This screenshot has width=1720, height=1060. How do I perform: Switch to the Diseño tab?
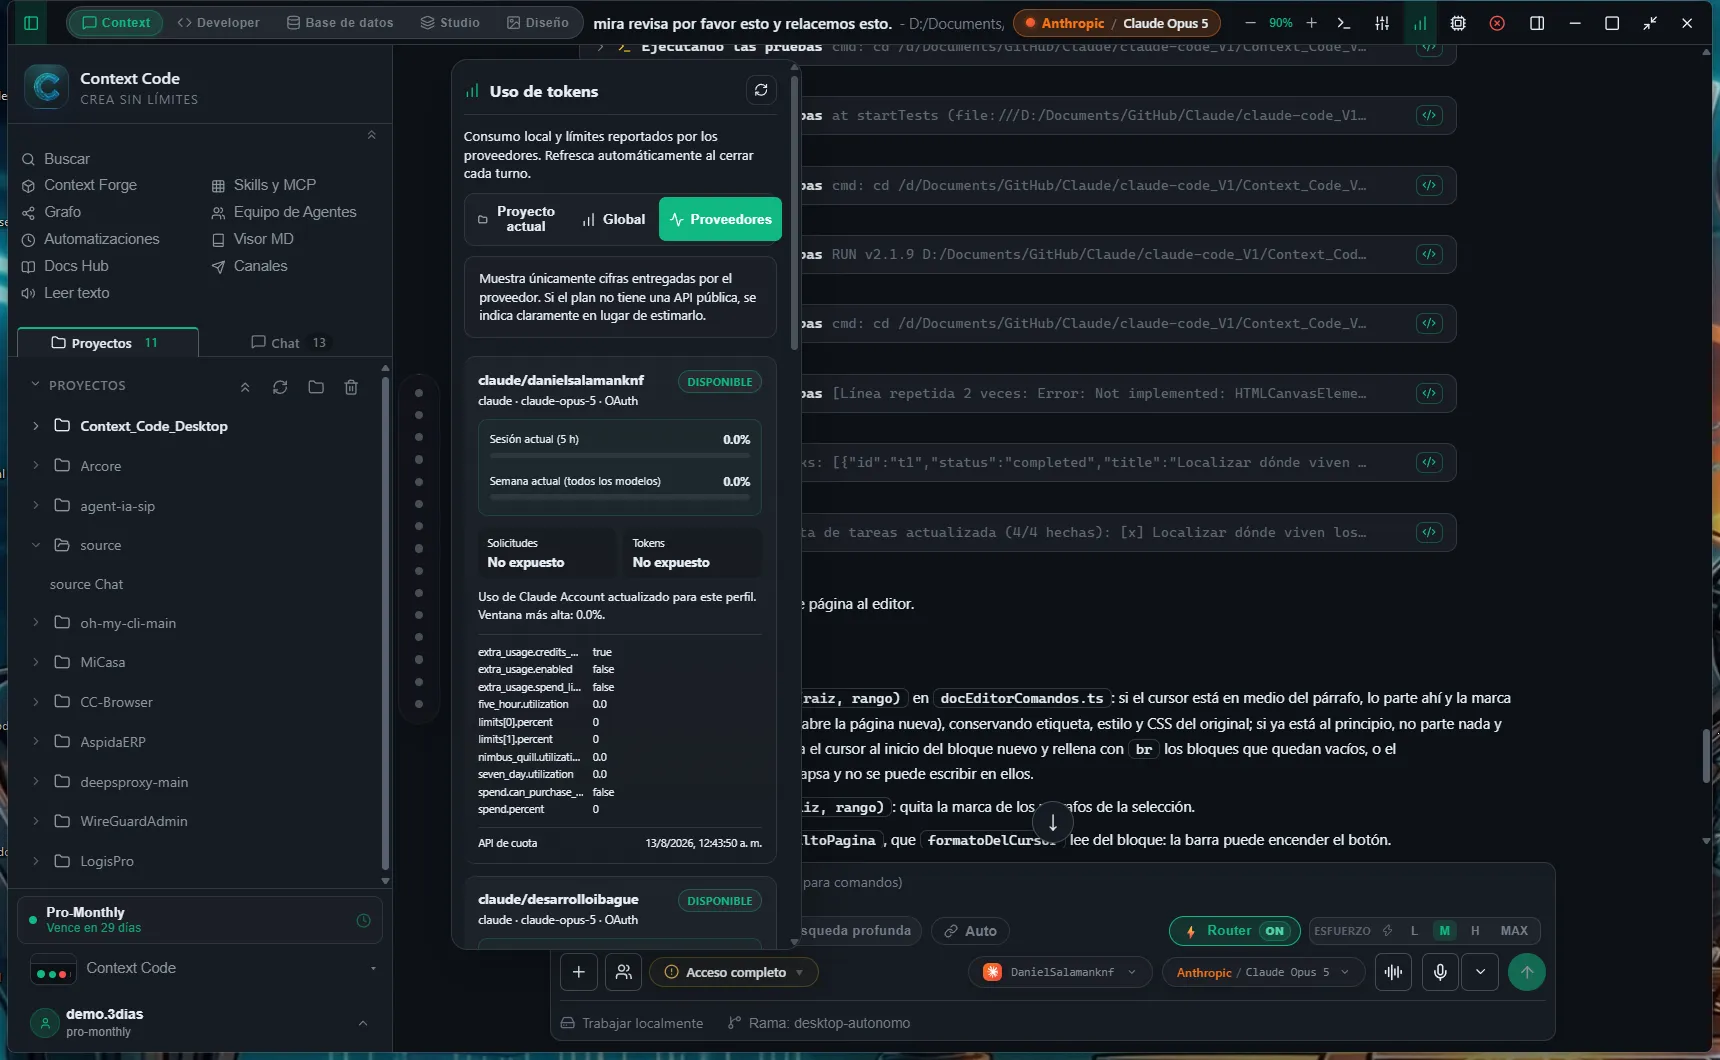538,22
